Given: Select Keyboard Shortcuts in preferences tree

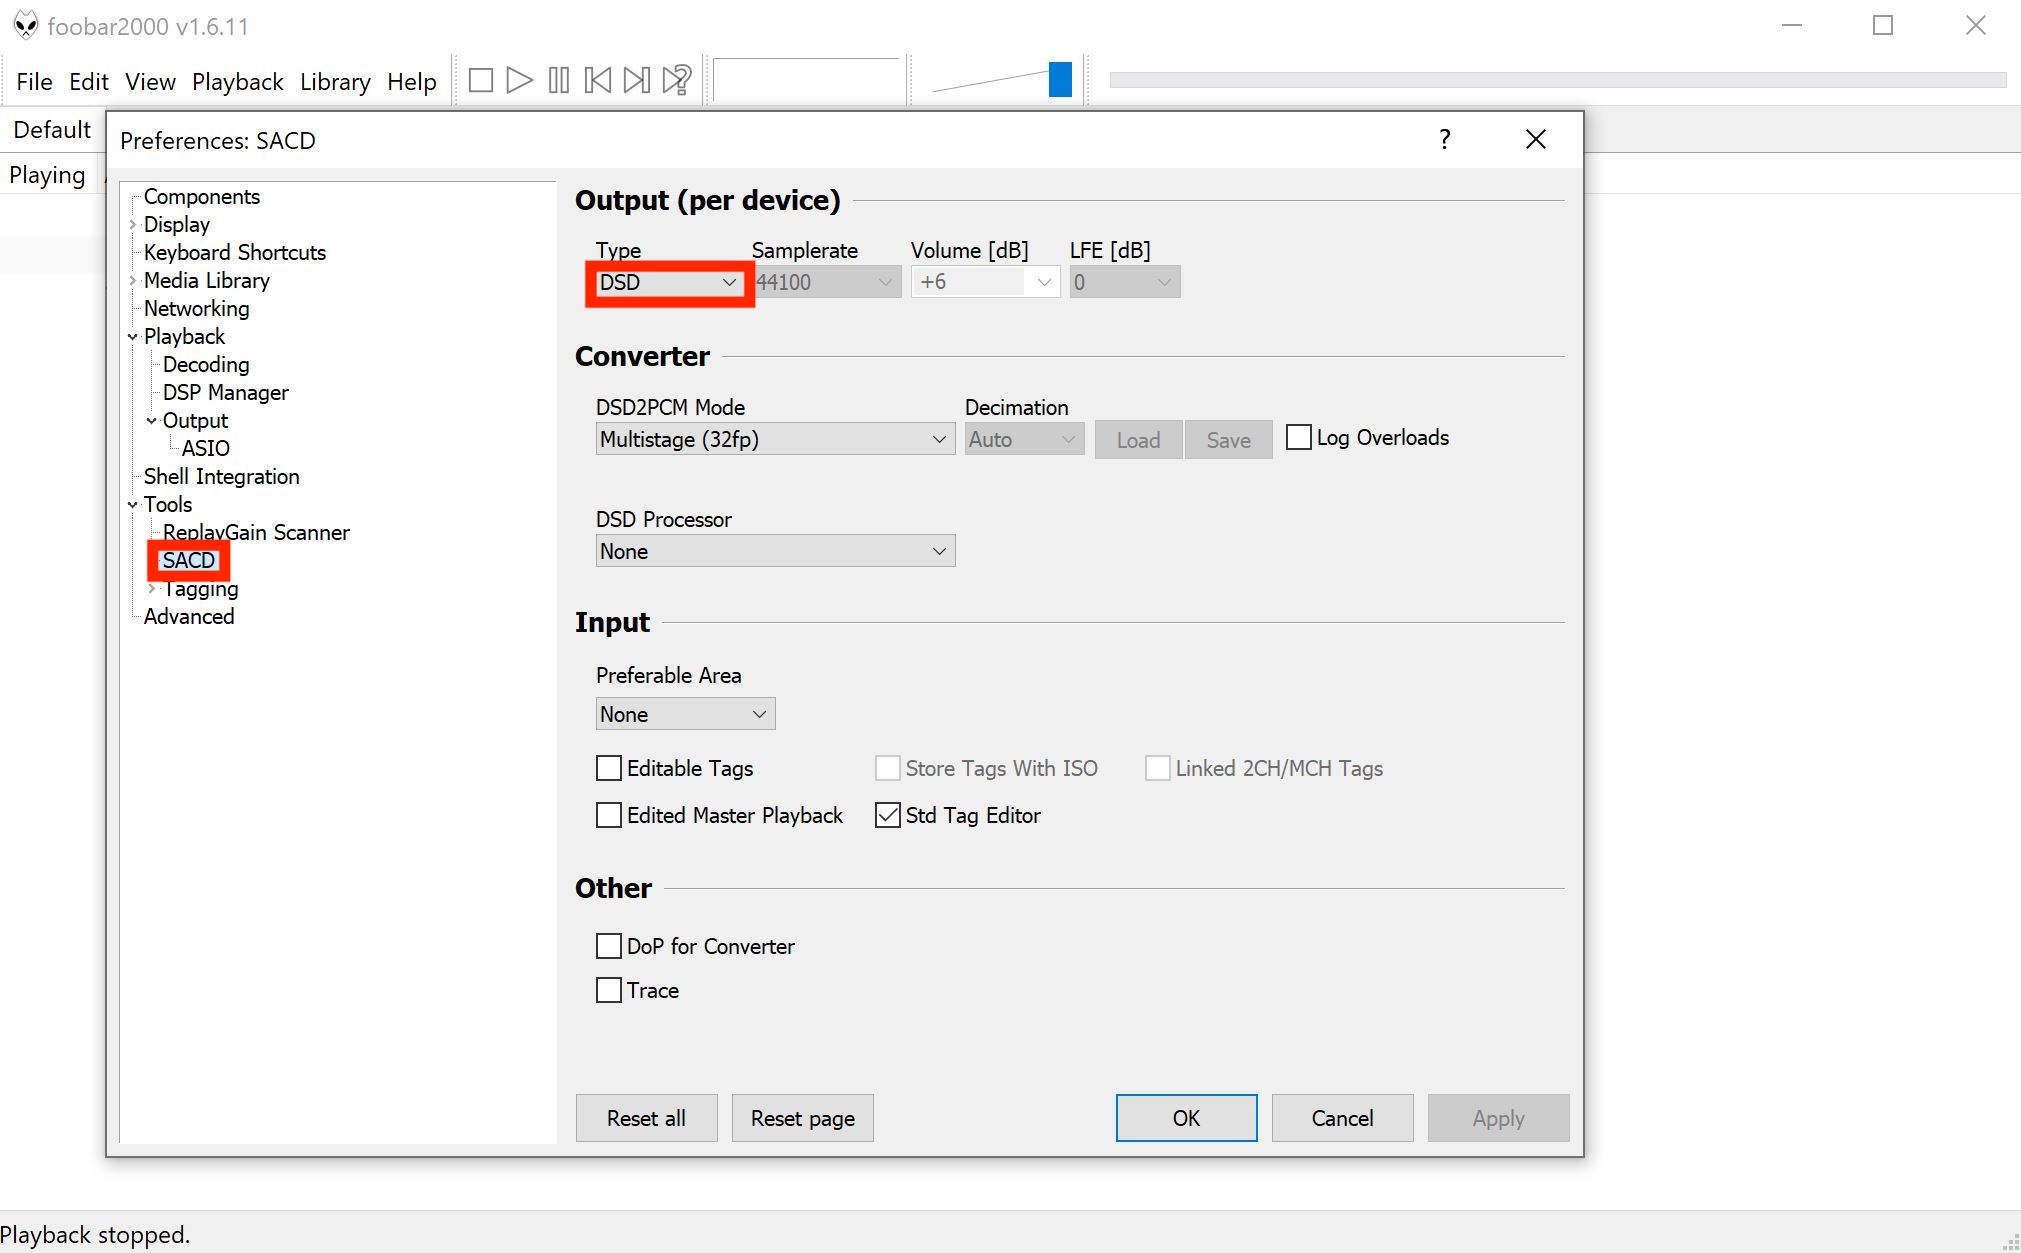Looking at the screenshot, I should point(234,253).
